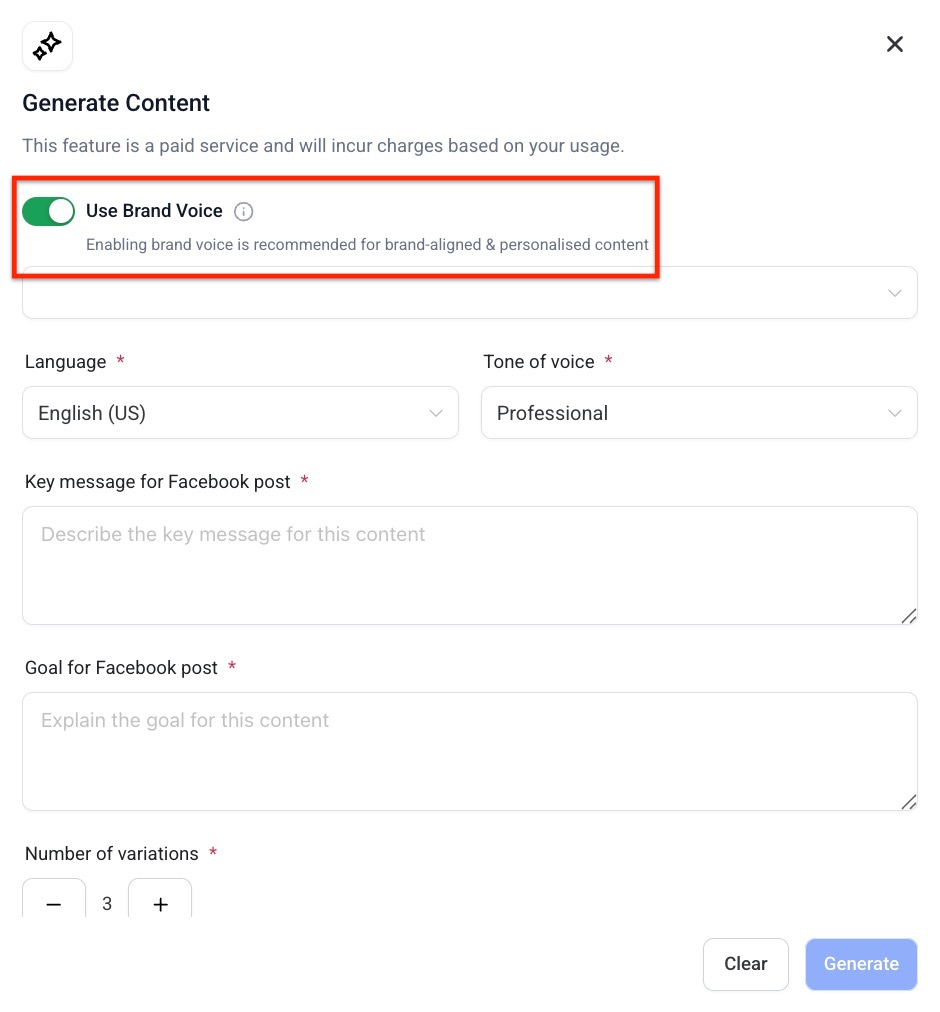
Task: Focus the Goal for Facebook post field
Action: [x=470, y=751]
